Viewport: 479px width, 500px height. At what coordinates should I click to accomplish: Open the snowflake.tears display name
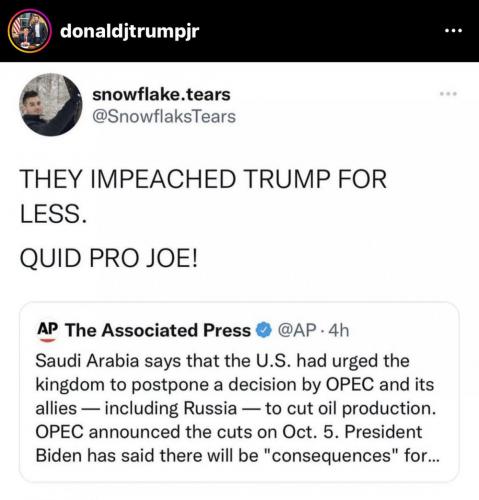click(x=161, y=94)
